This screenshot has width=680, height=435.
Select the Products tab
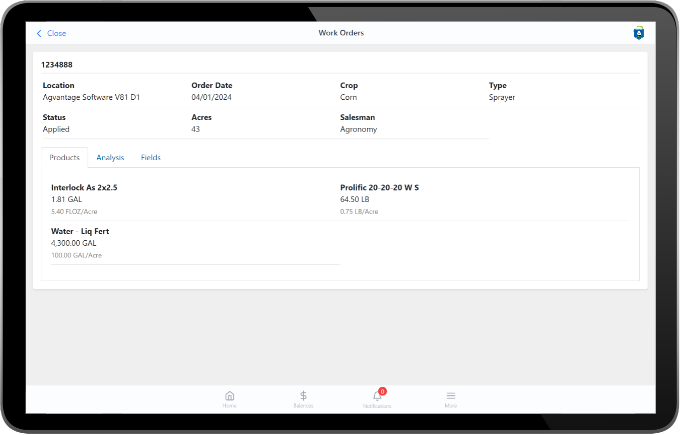(x=64, y=157)
